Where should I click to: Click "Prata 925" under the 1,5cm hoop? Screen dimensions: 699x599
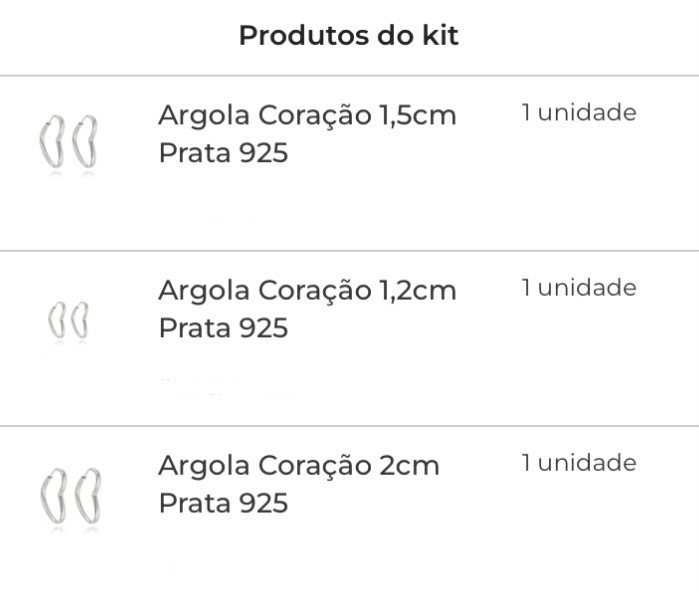coord(223,153)
